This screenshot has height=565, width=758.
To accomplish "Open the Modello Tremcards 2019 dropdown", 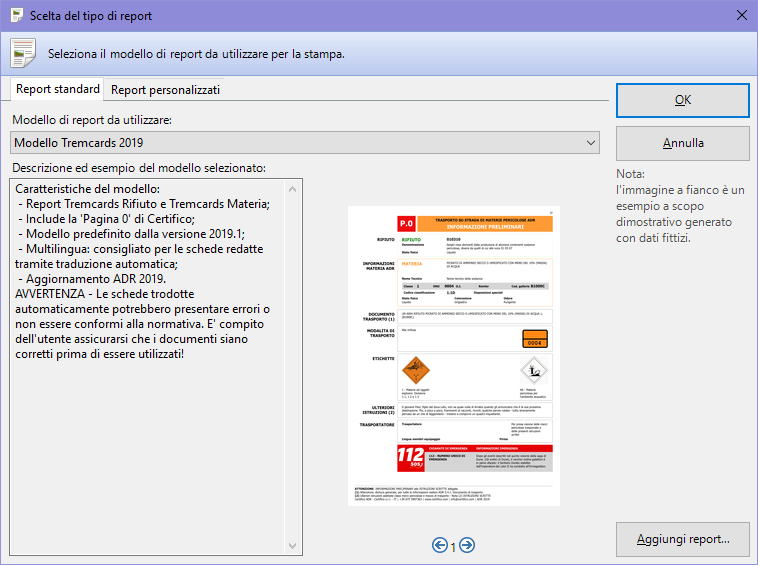I will pos(306,143).
